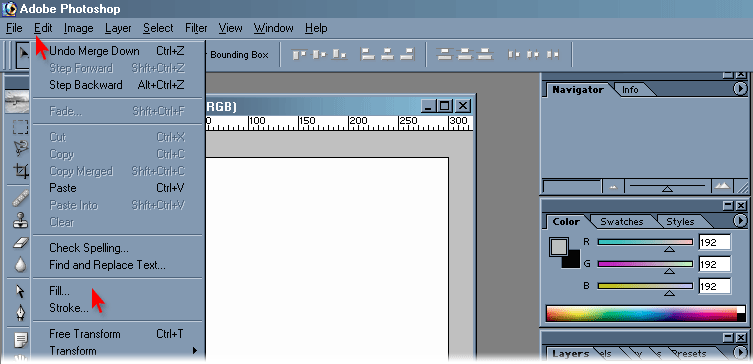Select the Rectangular Marquee tool
The image size is (753, 364).
click(x=20, y=127)
